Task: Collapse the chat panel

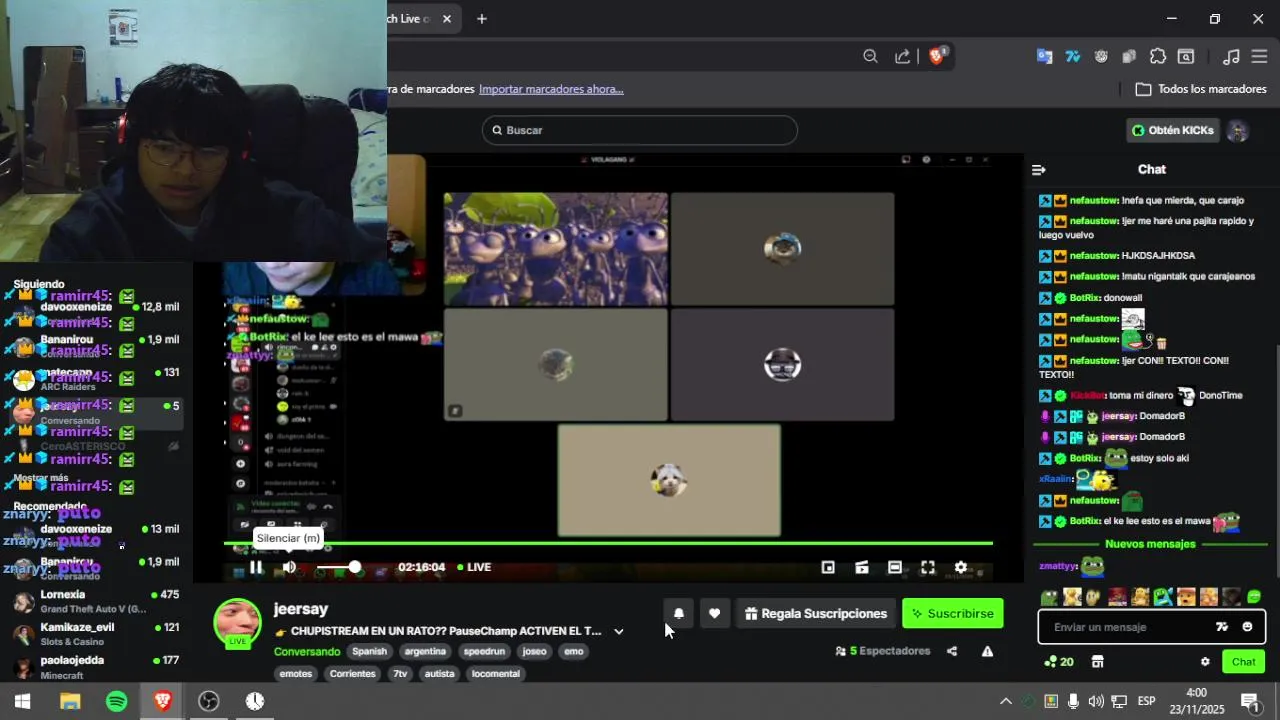Action: click(x=1039, y=170)
